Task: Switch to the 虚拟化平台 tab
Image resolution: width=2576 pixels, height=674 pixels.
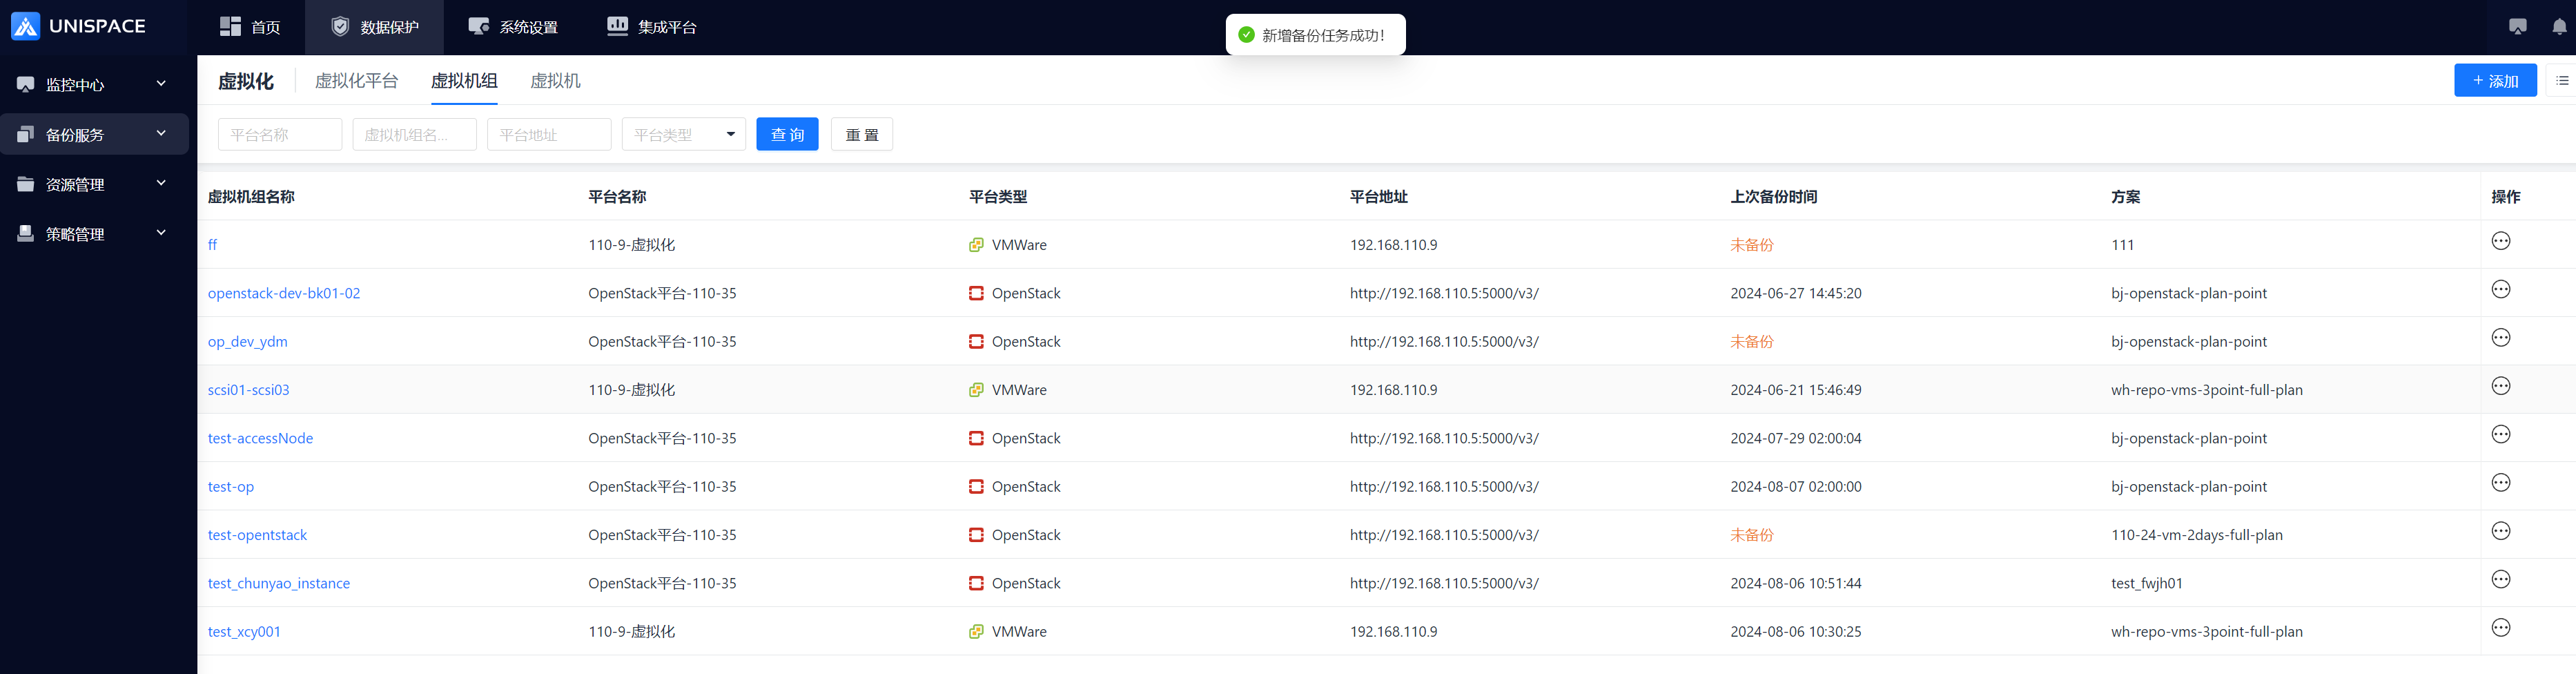Action: 356,81
